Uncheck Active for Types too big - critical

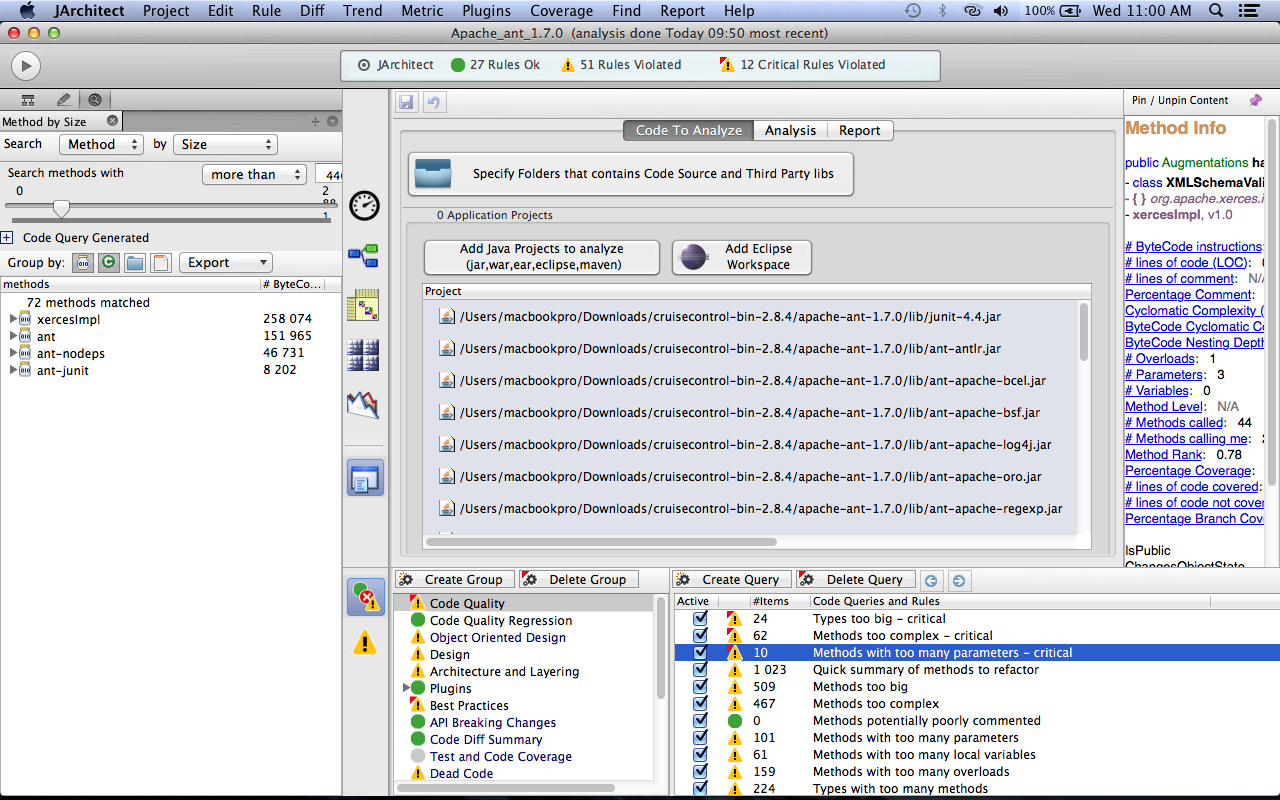click(x=700, y=619)
